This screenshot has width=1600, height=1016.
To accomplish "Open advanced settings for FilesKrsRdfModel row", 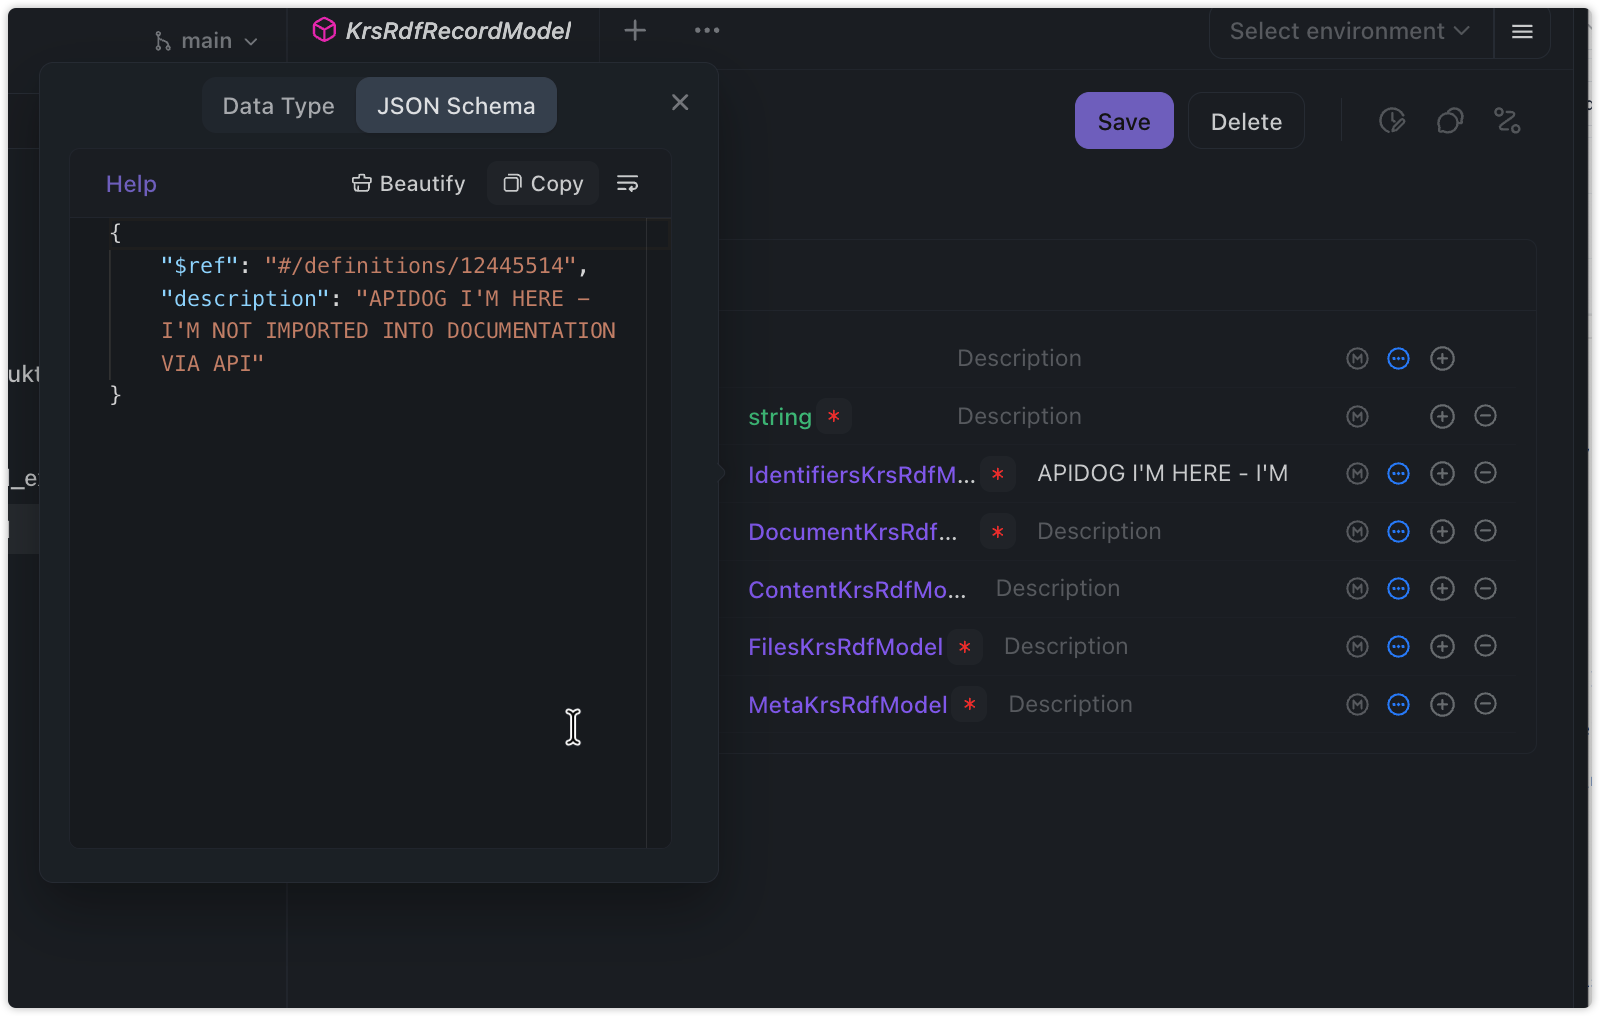I will [x=1398, y=647].
